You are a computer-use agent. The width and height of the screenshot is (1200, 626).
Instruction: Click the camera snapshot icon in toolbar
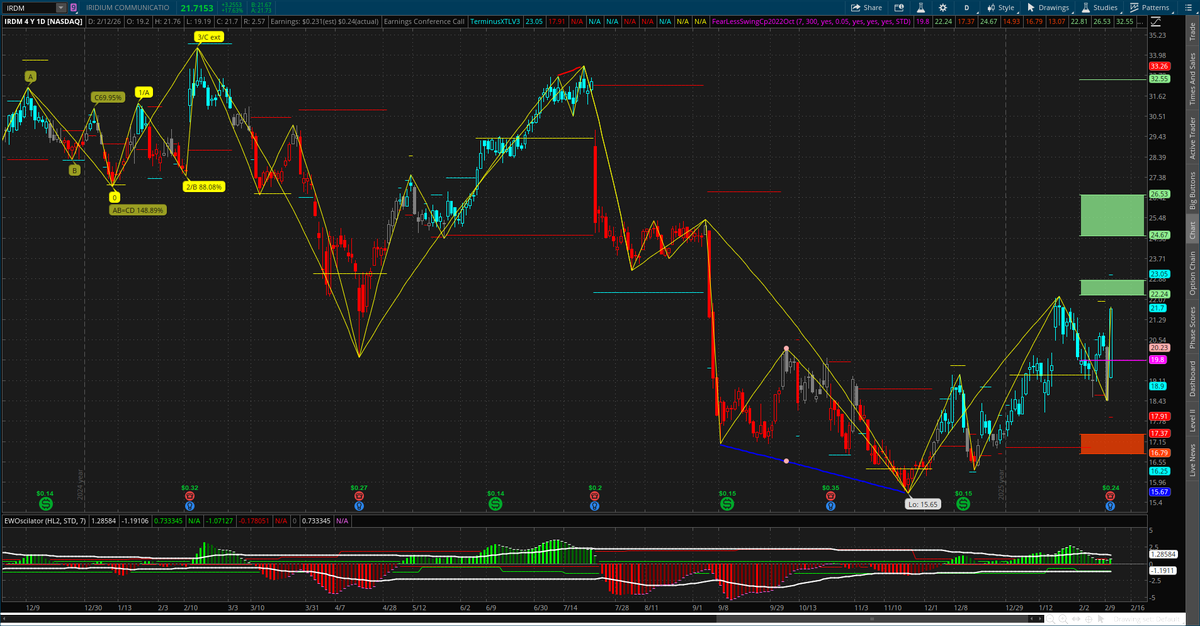[899, 7]
